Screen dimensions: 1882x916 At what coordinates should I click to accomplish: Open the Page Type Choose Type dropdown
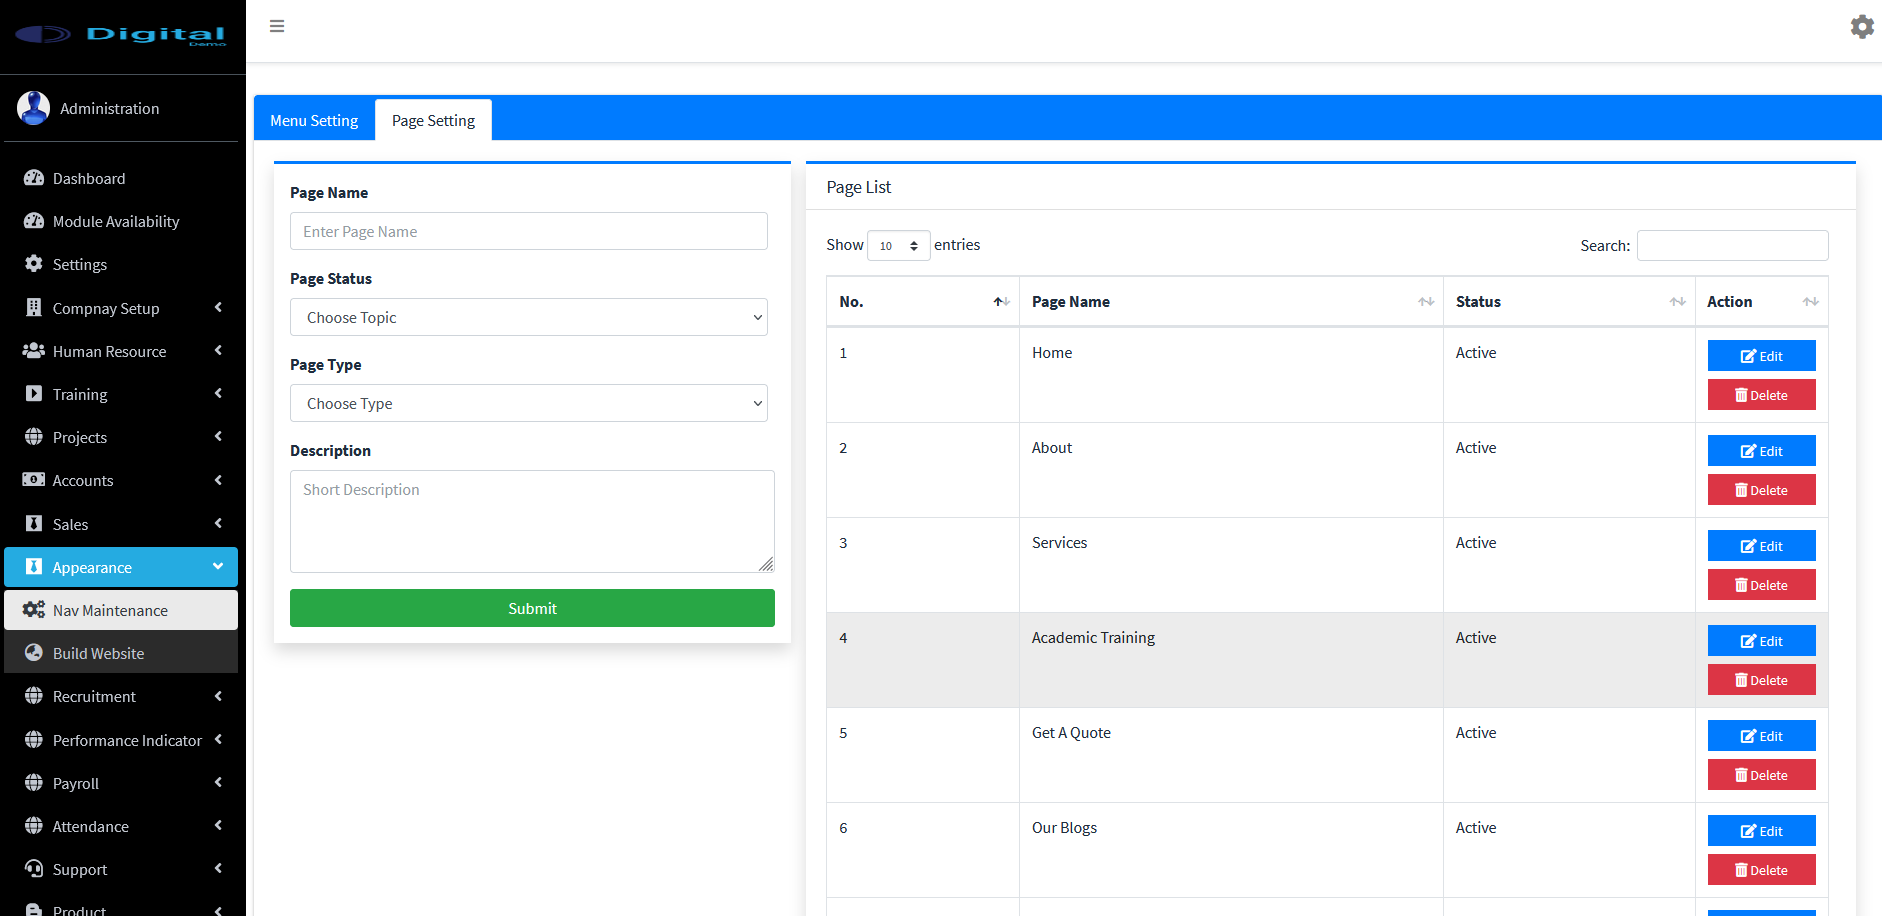point(528,403)
